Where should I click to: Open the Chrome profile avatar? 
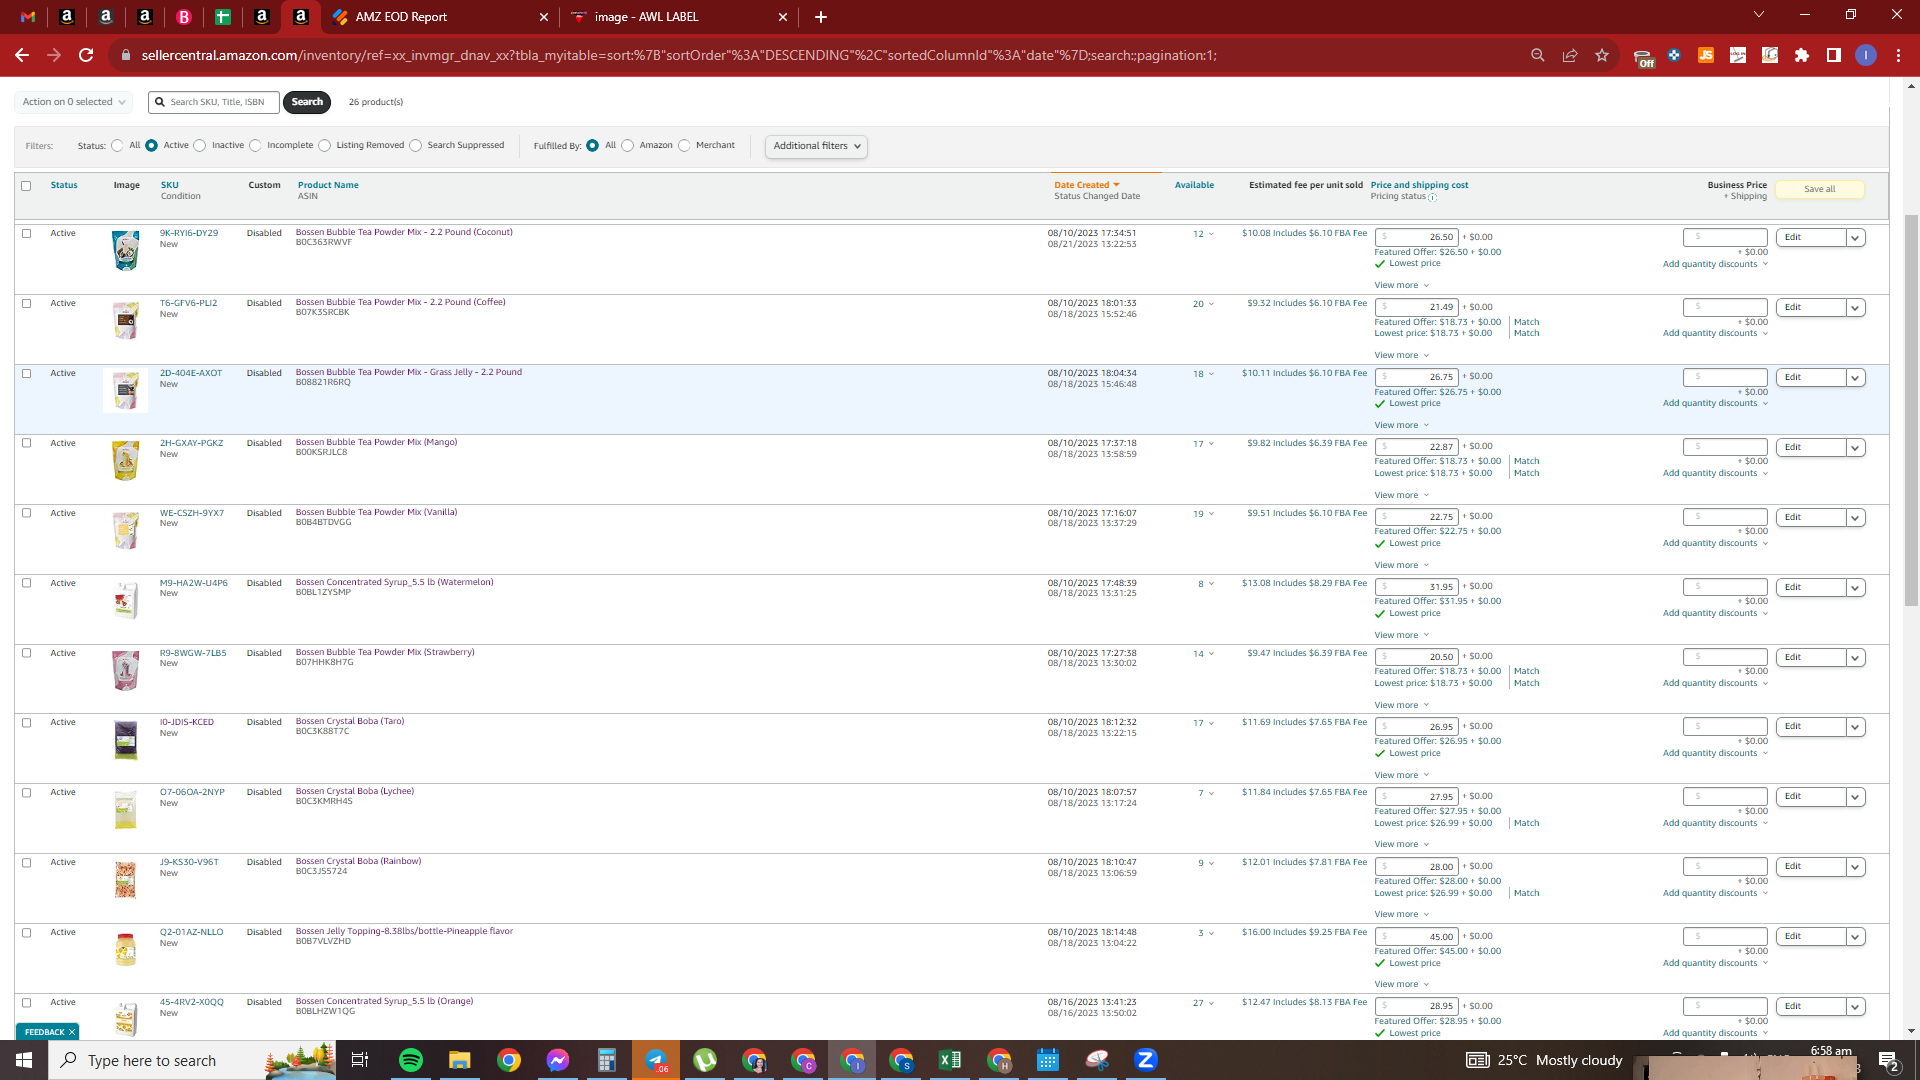(1866, 55)
